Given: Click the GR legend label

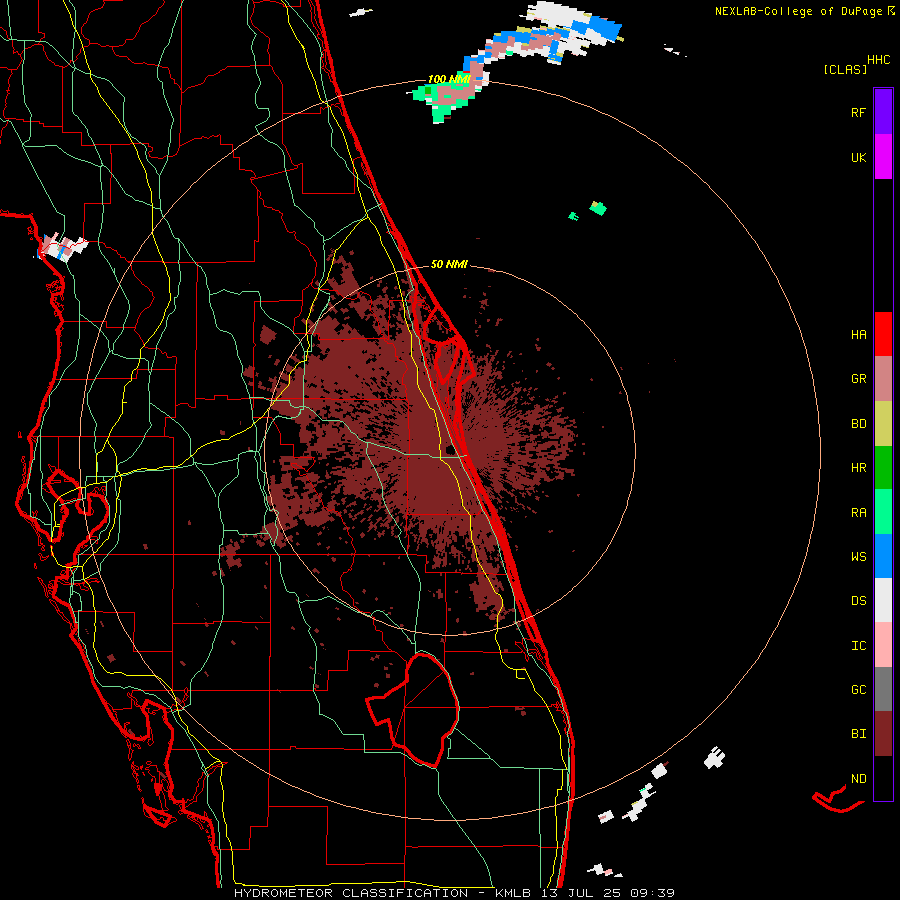Looking at the screenshot, I should (858, 379).
